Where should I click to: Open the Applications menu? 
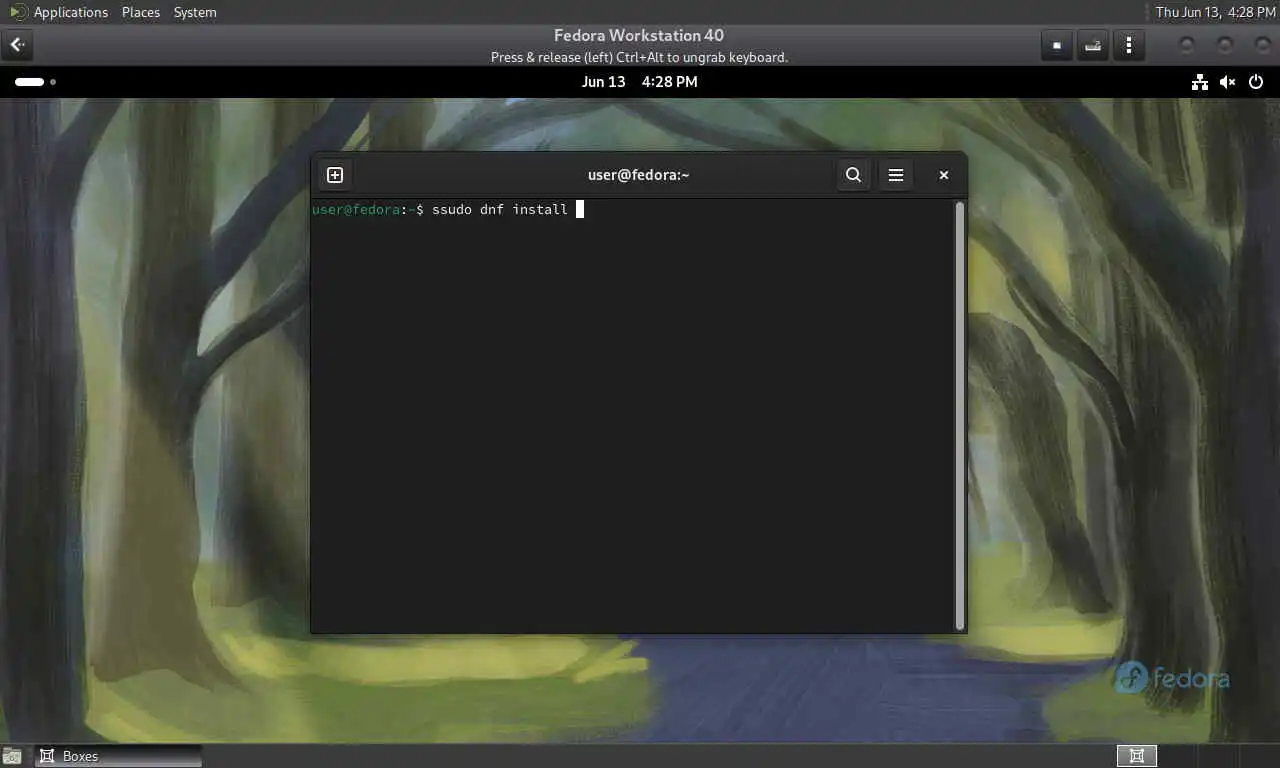(x=70, y=12)
